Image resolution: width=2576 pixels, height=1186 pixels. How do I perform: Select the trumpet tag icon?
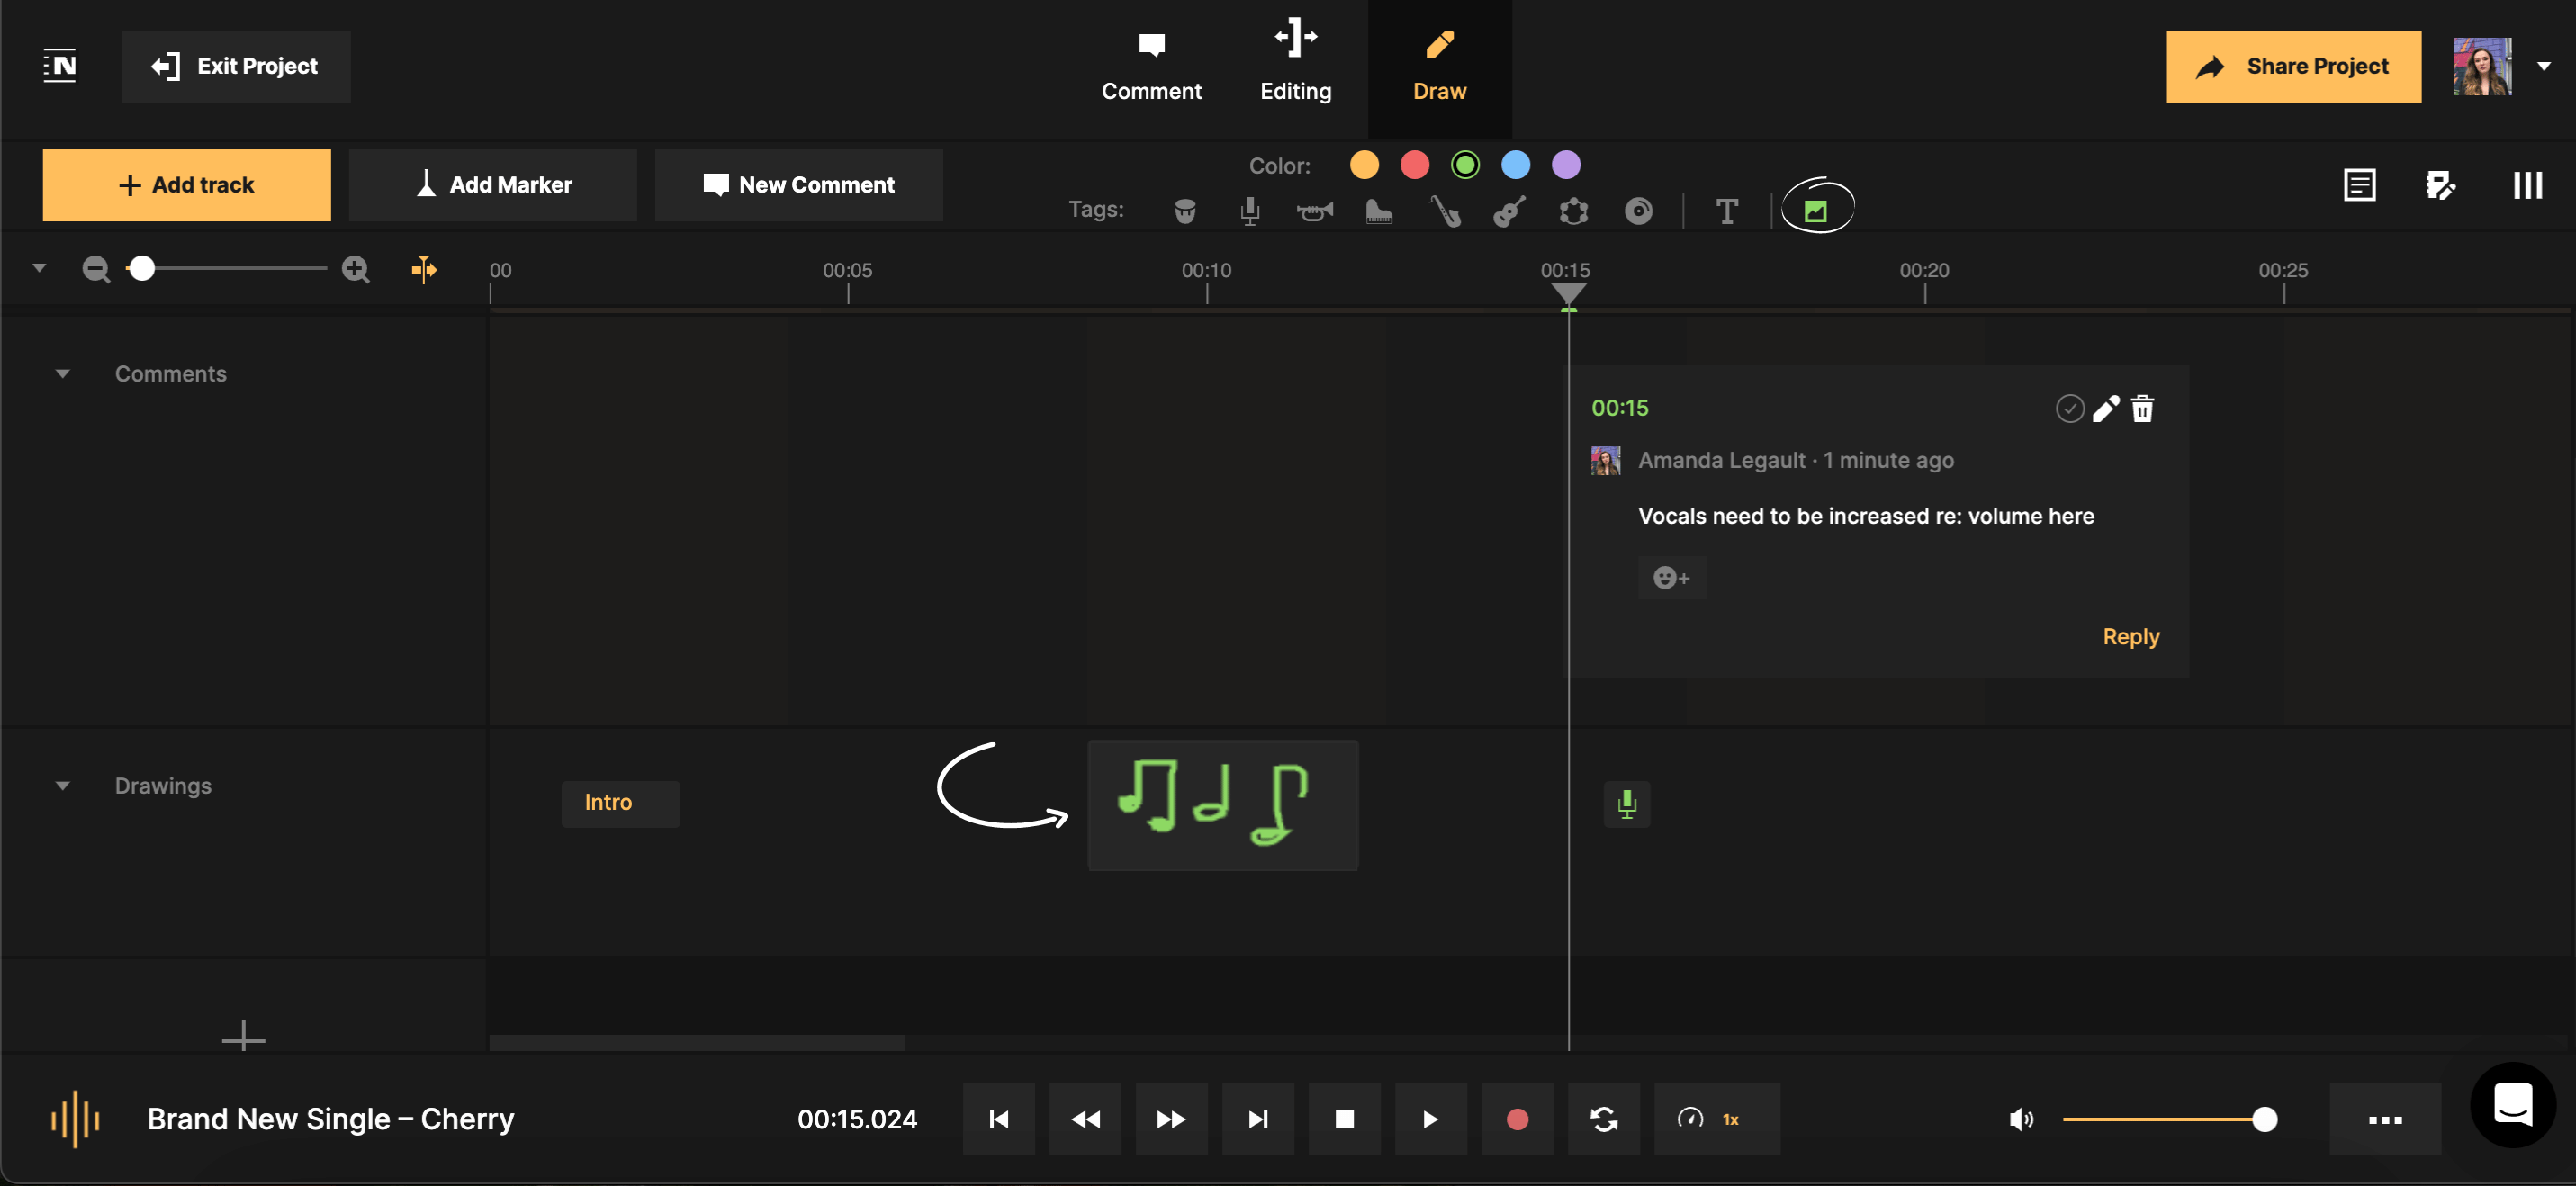click(x=1314, y=210)
